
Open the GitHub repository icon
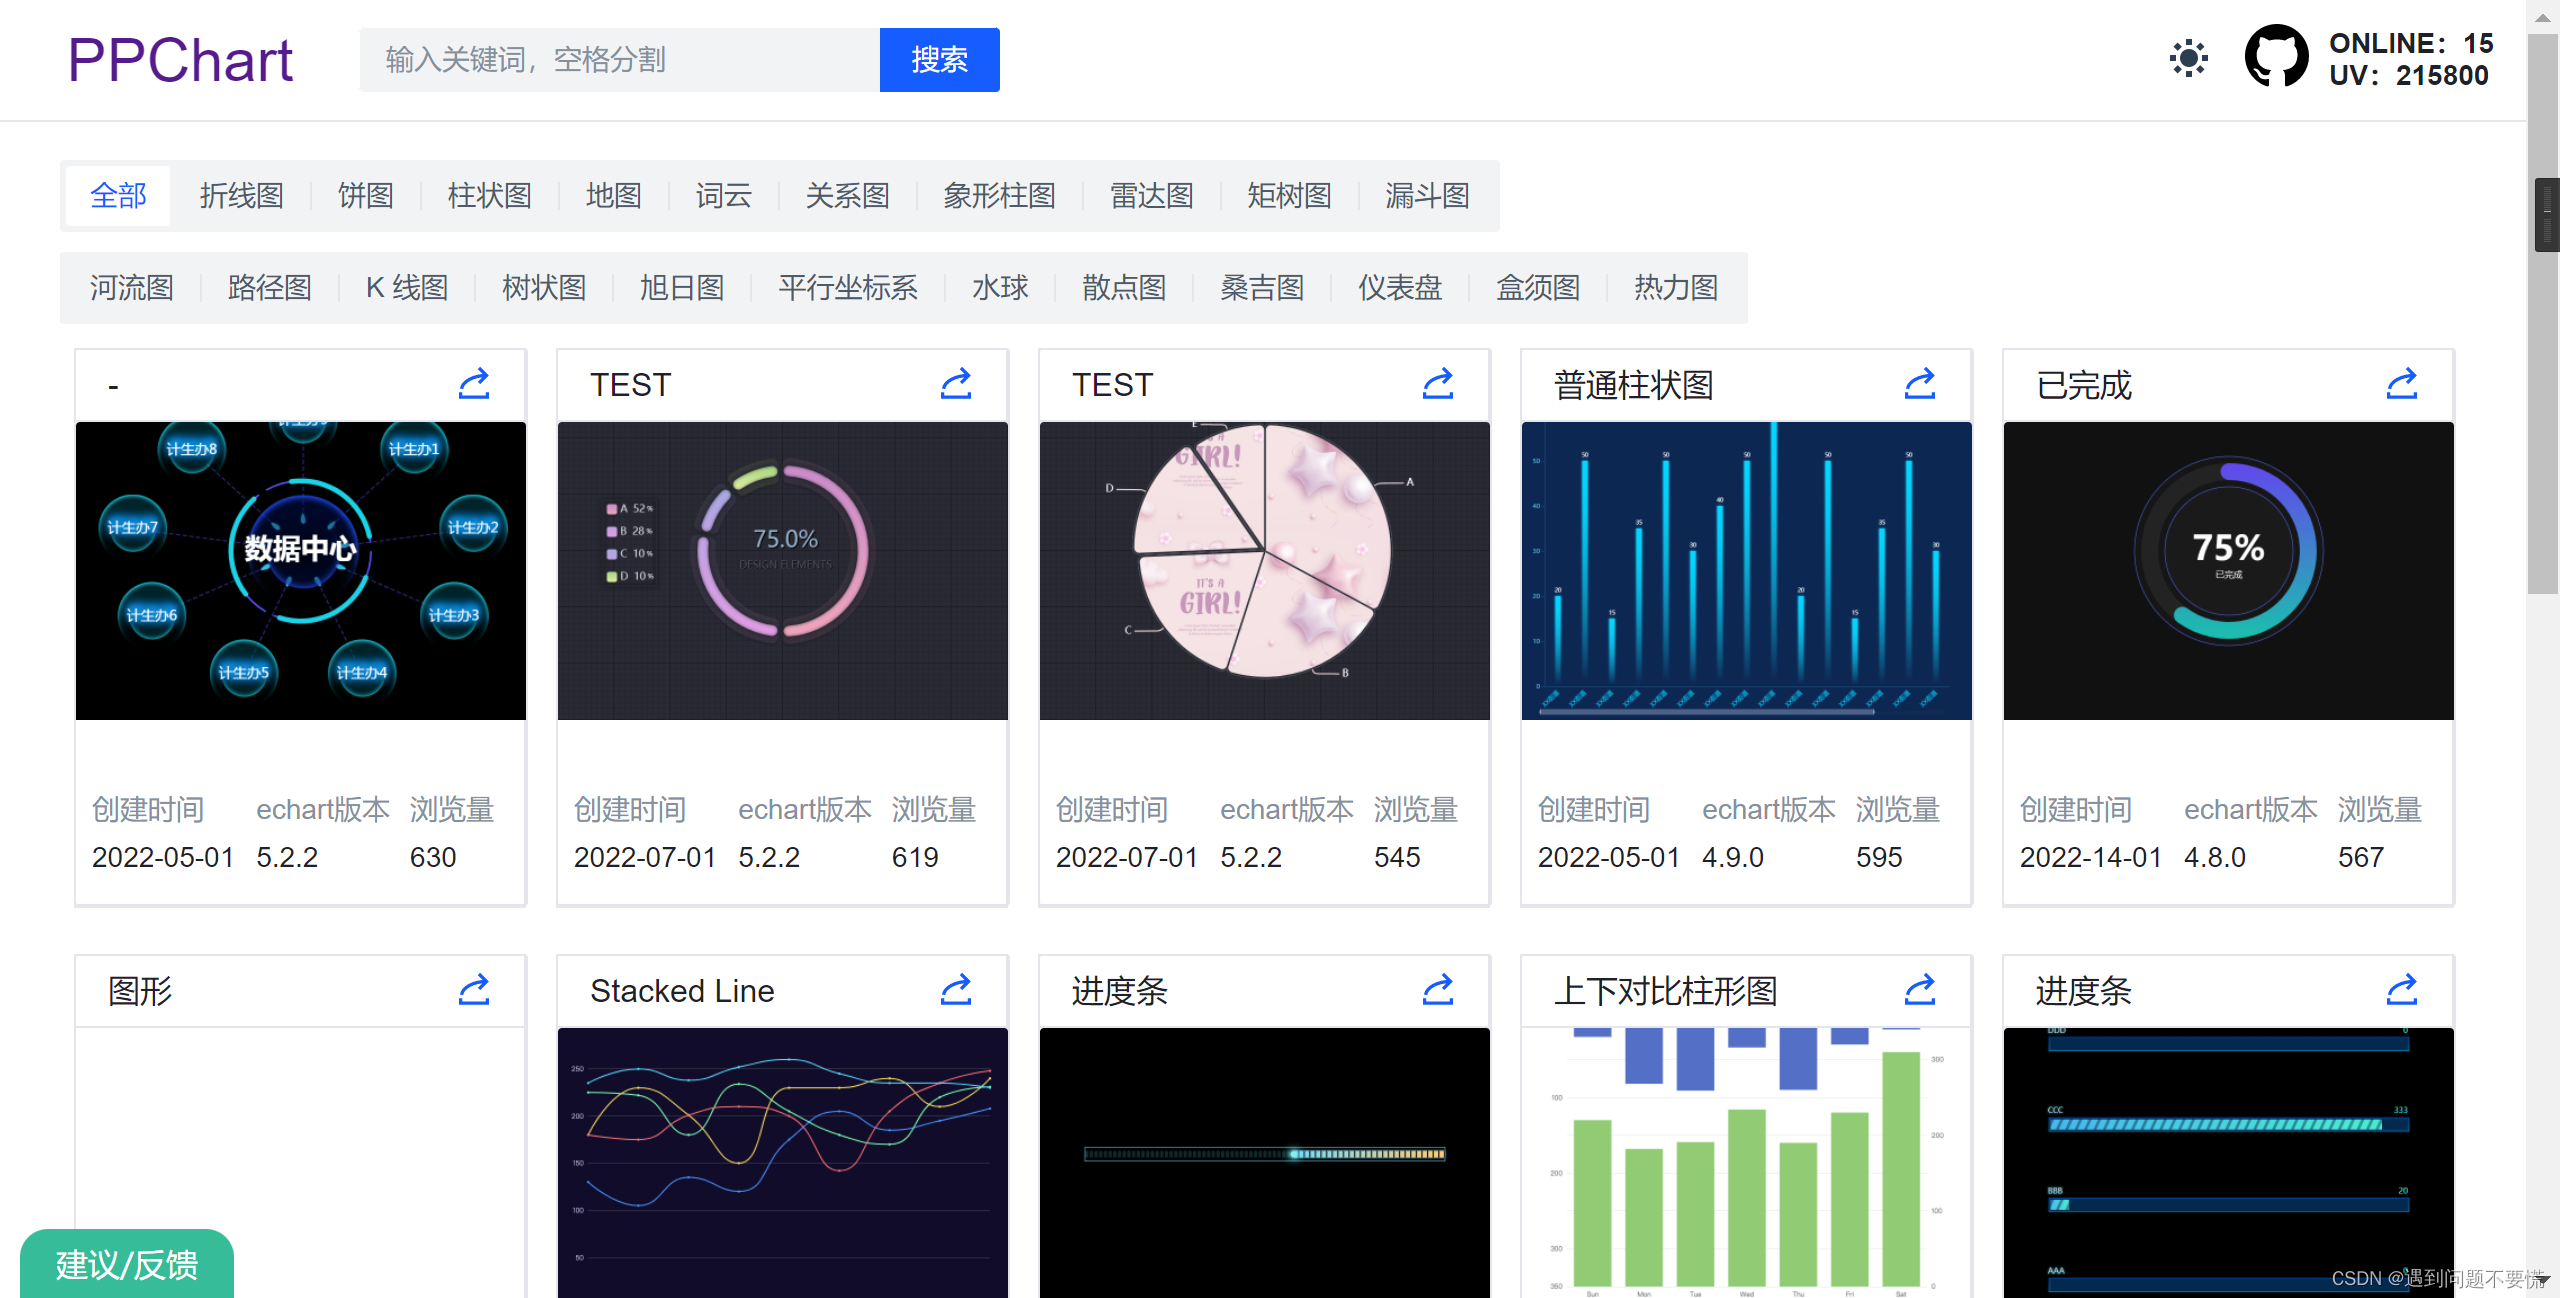tap(2276, 58)
